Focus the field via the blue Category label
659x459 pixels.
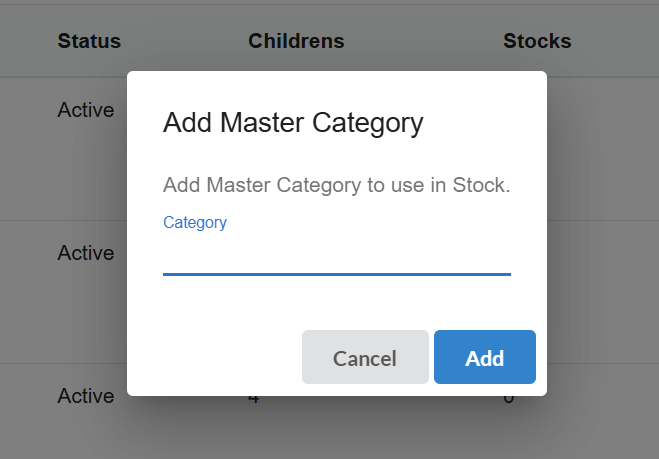pos(195,222)
